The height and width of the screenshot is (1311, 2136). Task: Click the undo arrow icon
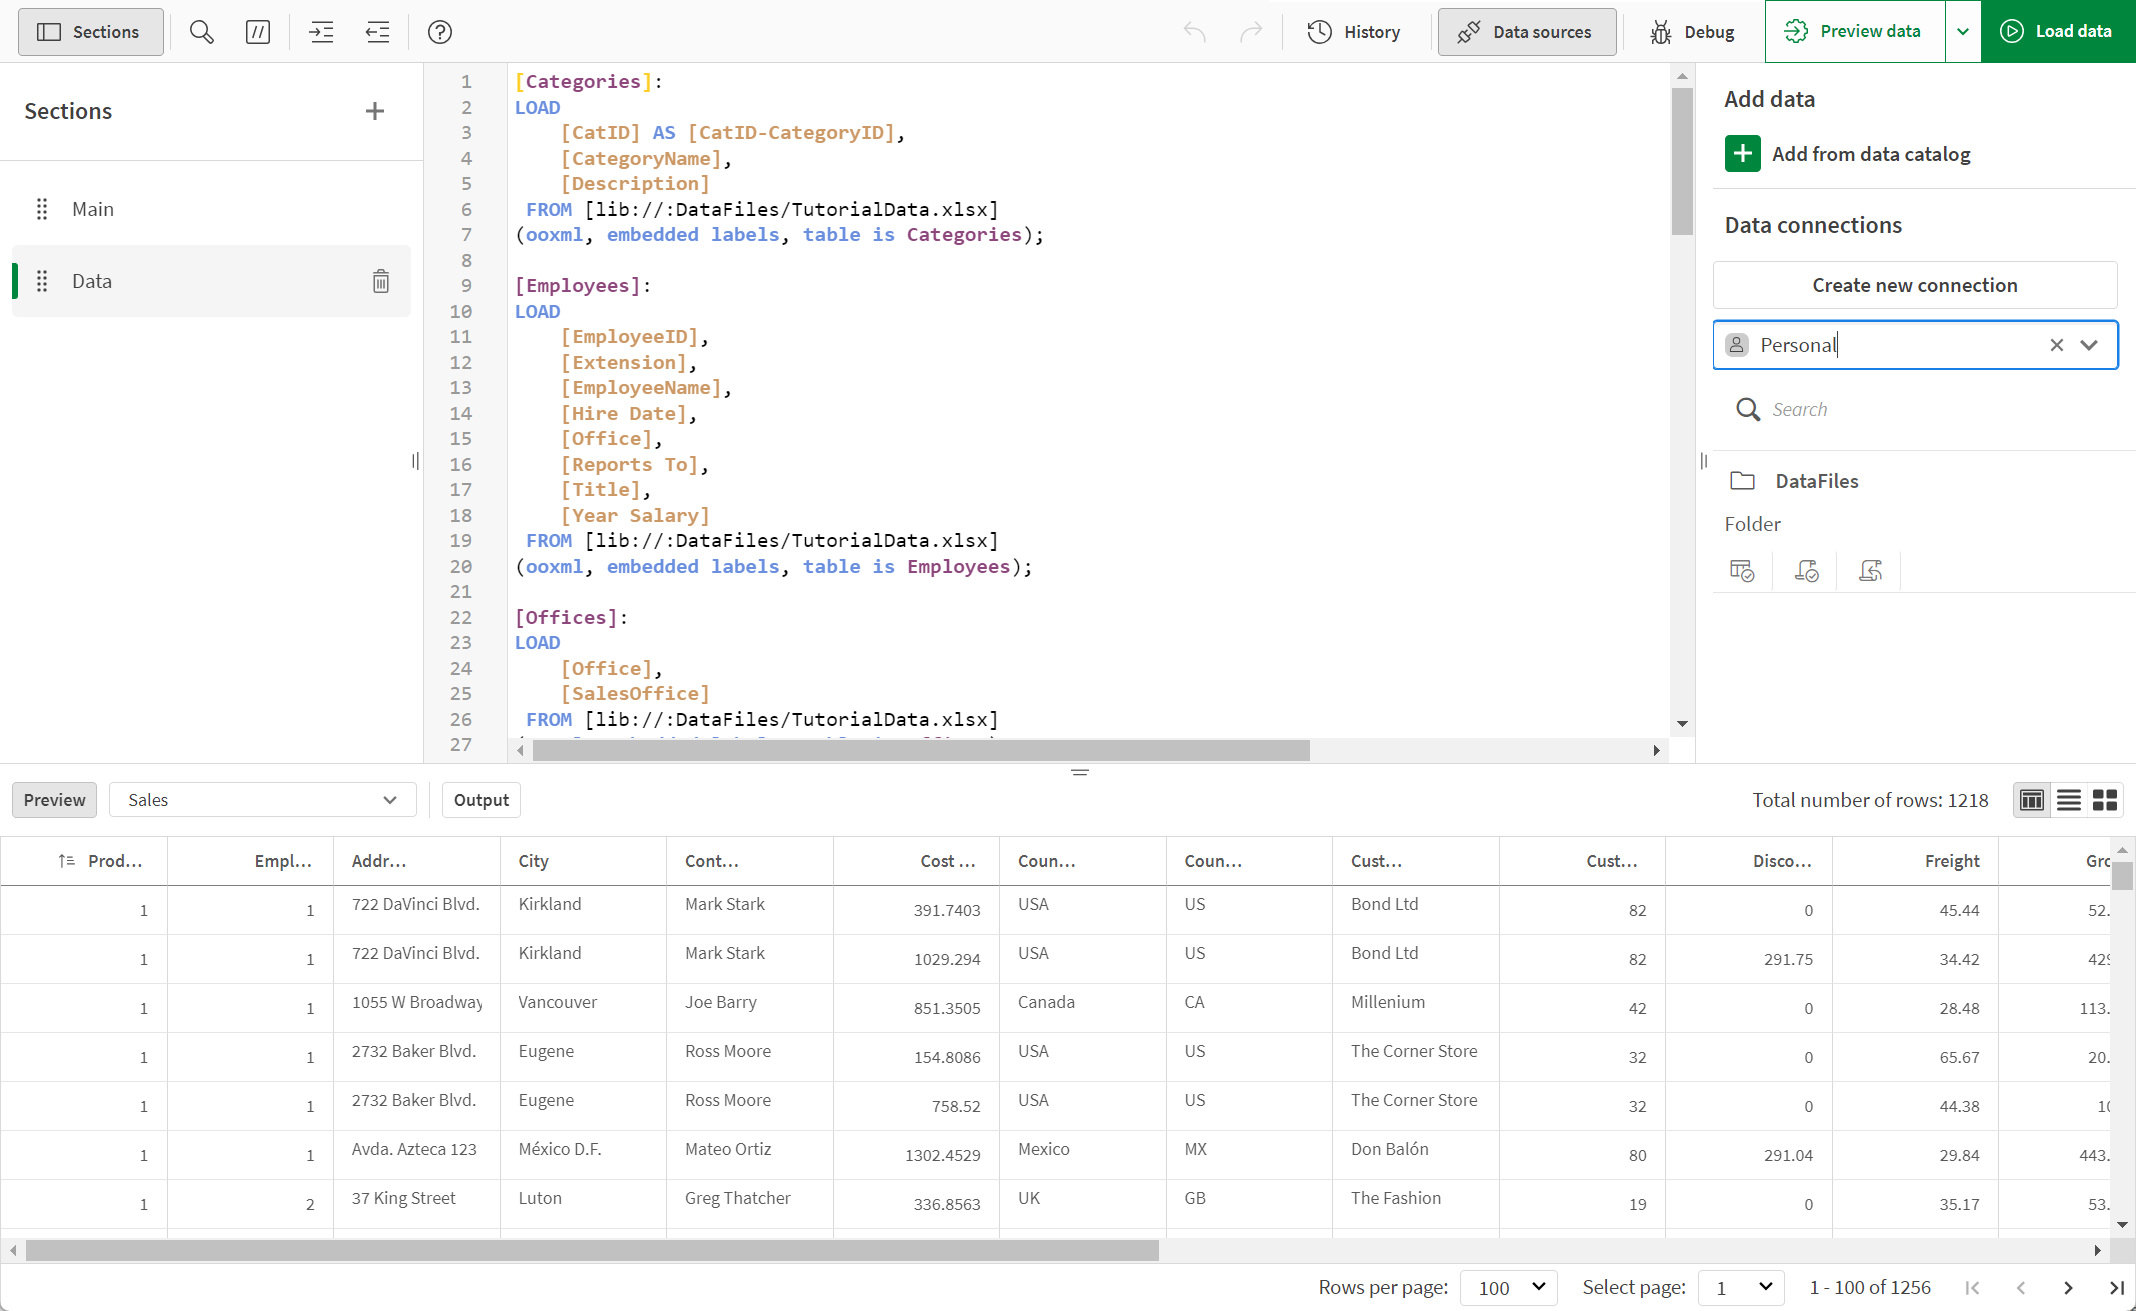(1198, 32)
